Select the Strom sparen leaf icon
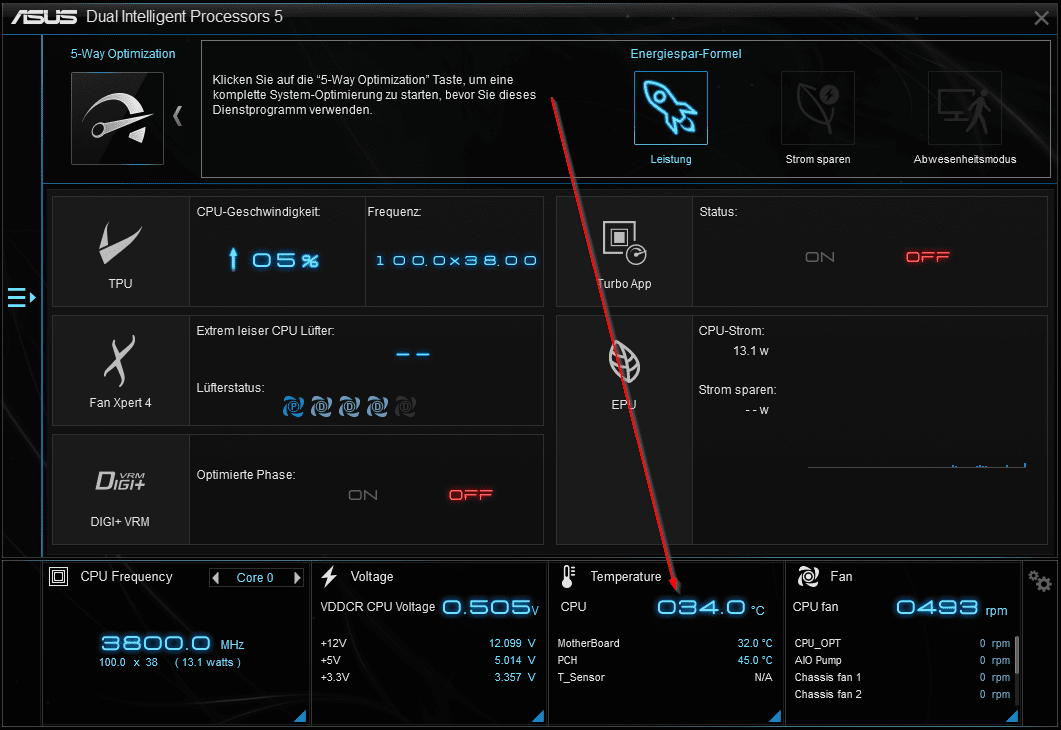 pyautogui.click(x=817, y=108)
